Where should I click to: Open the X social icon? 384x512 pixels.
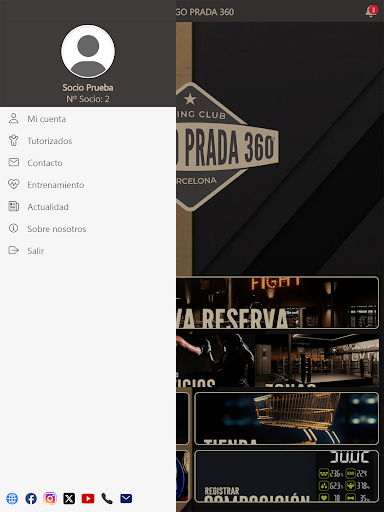click(x=69, y=498)
